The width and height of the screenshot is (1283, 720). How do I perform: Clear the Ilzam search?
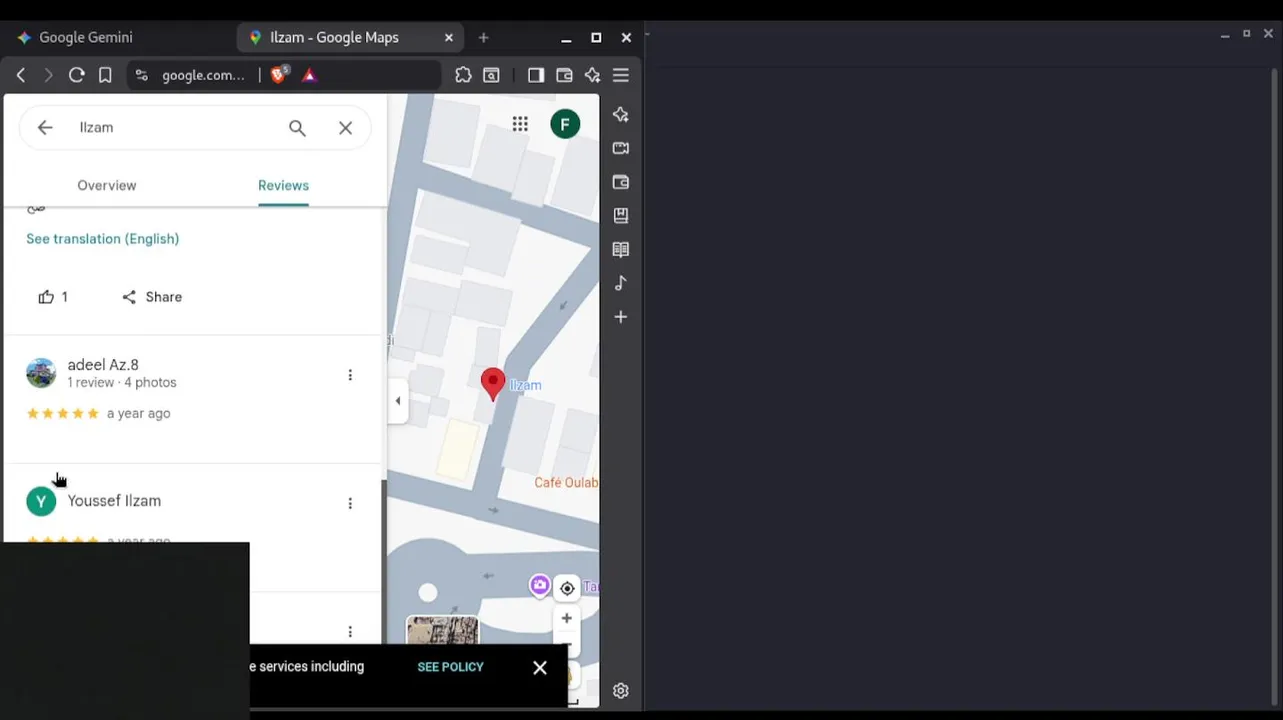(345, 127)
